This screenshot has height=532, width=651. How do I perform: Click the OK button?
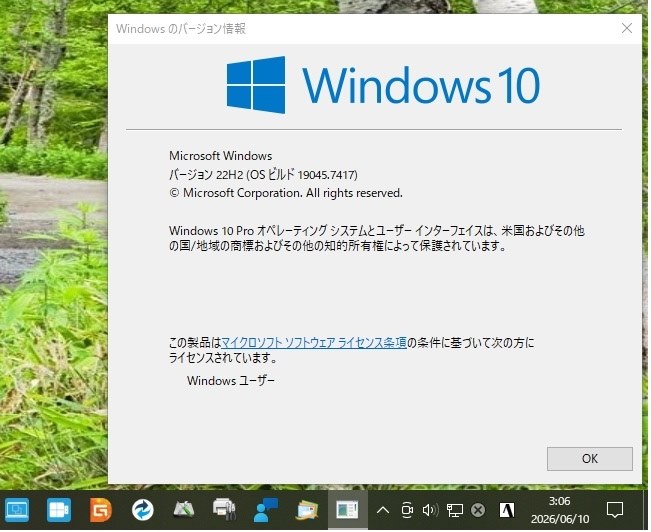click(591, 460)
